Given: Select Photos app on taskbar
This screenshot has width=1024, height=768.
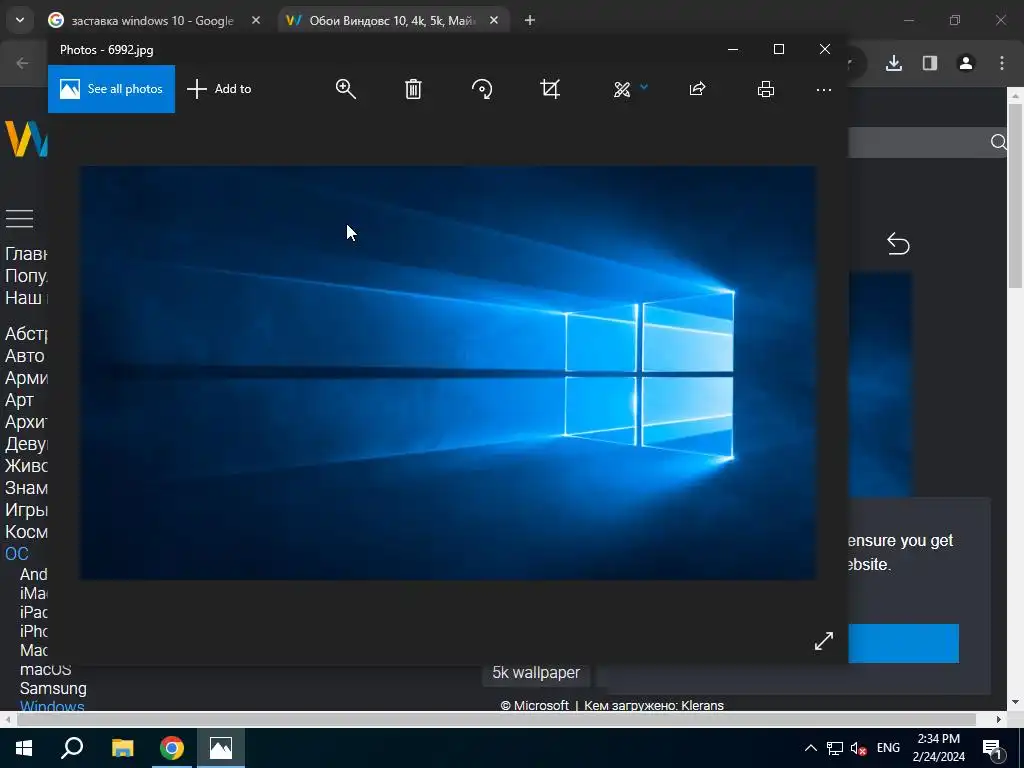Looking at the screenshot, I should [x=221, y=748].
